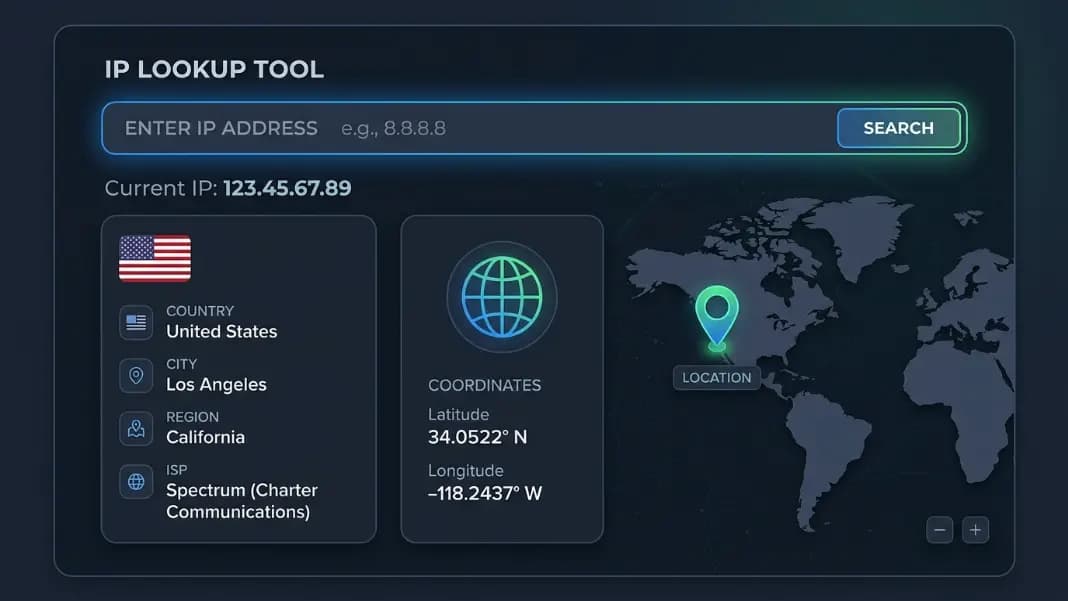The height and width of the screenshot is (601, 1068).
Task: Click the map marker icon beside Region
Action: (x=136, y=429)
